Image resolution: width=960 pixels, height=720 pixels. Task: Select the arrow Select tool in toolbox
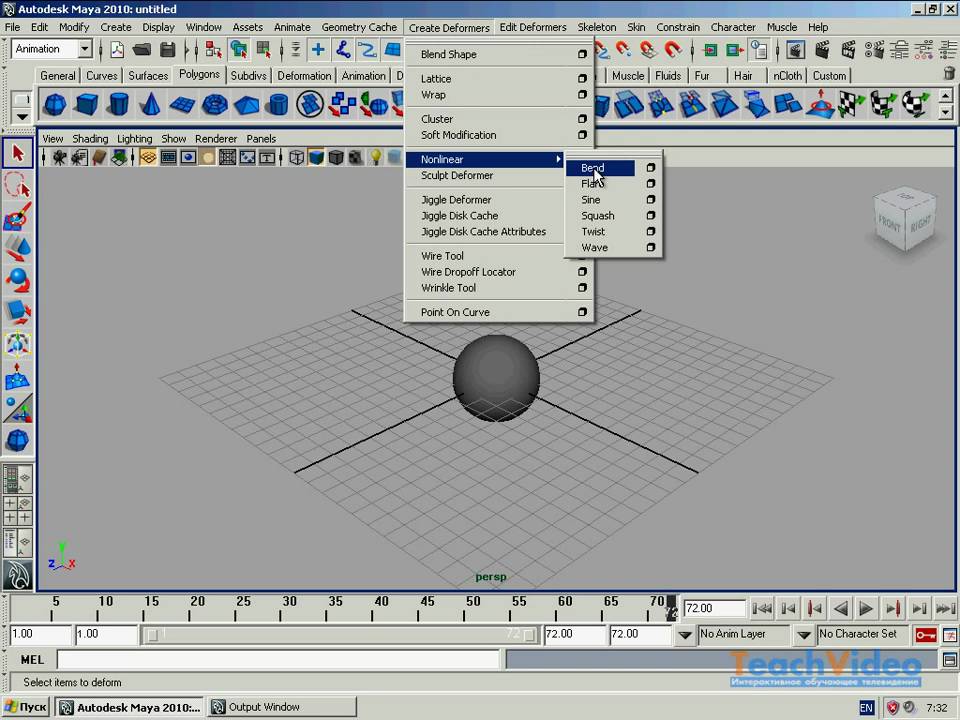point(17,153)
